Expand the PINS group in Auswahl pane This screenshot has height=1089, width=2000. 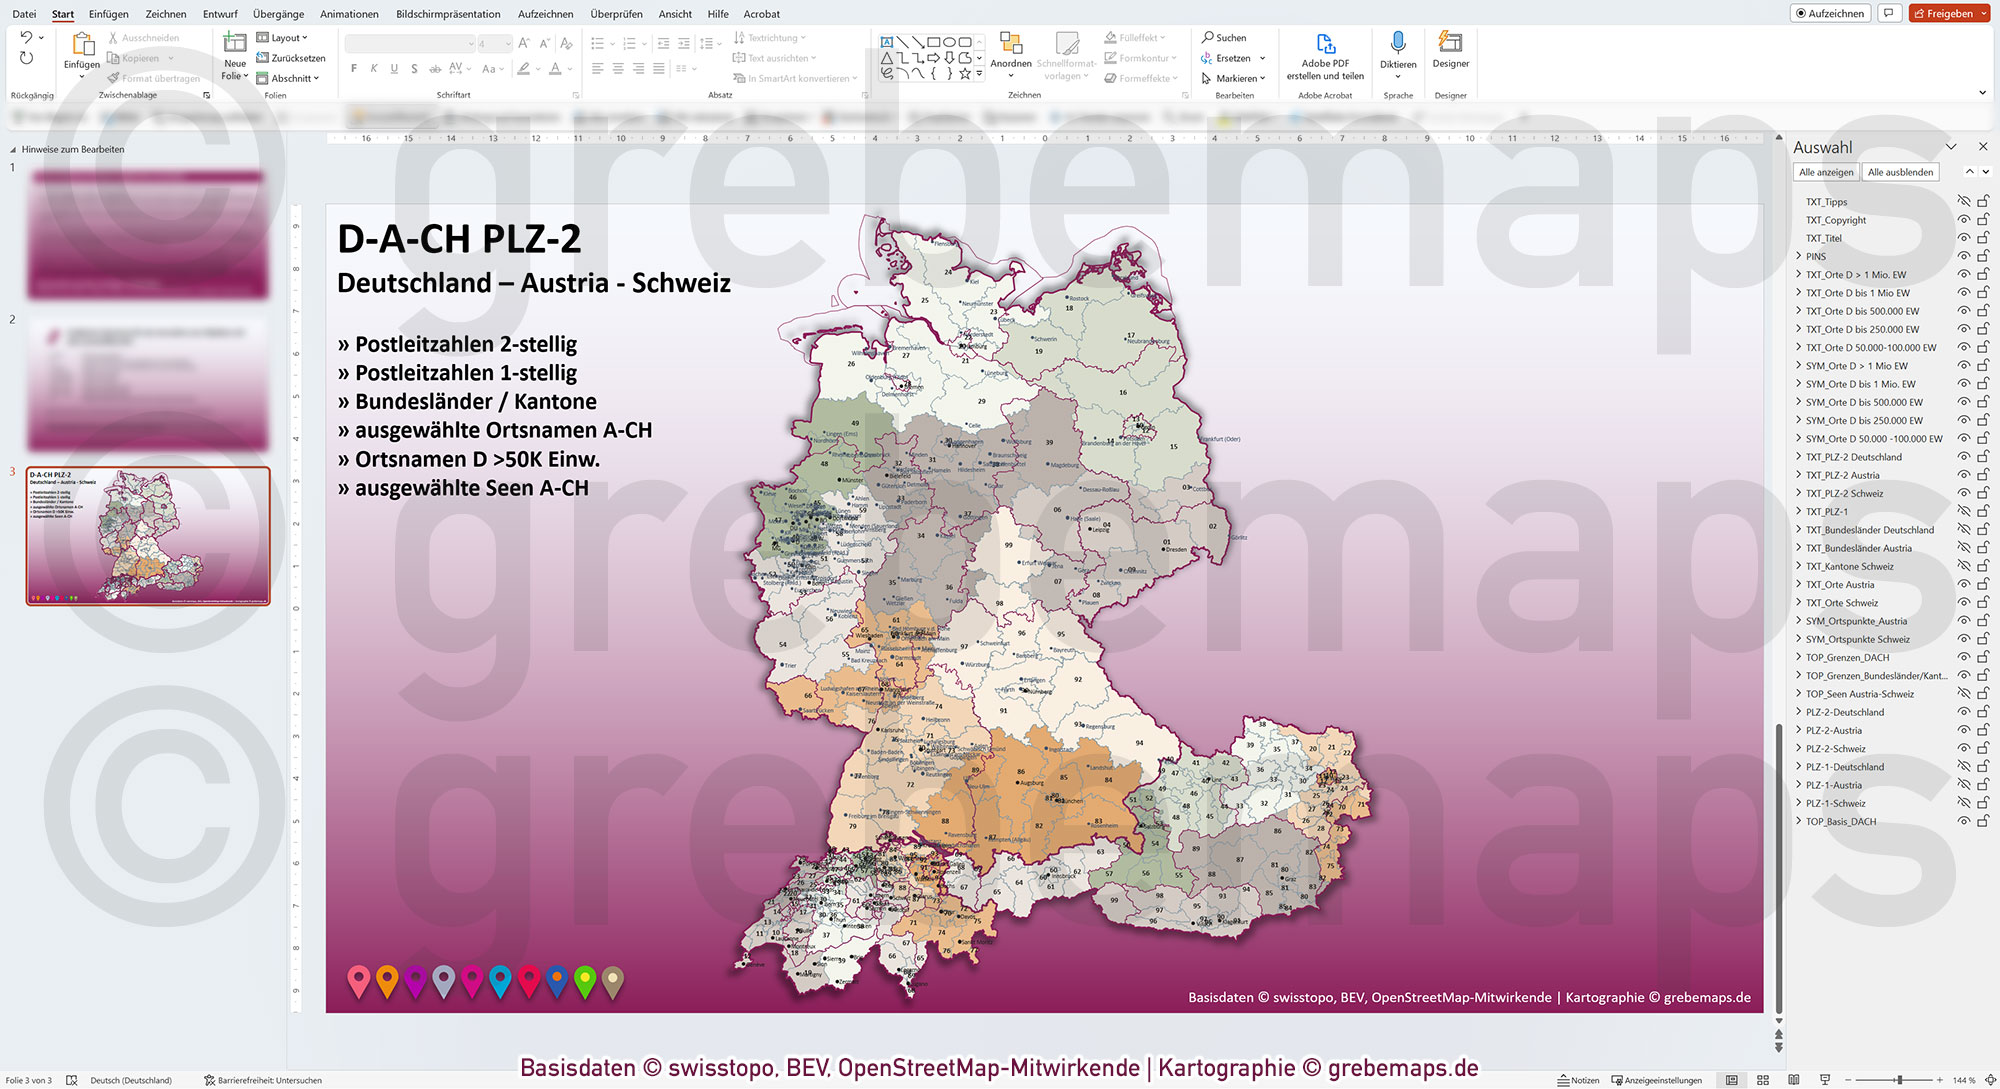click(1798, 256)
